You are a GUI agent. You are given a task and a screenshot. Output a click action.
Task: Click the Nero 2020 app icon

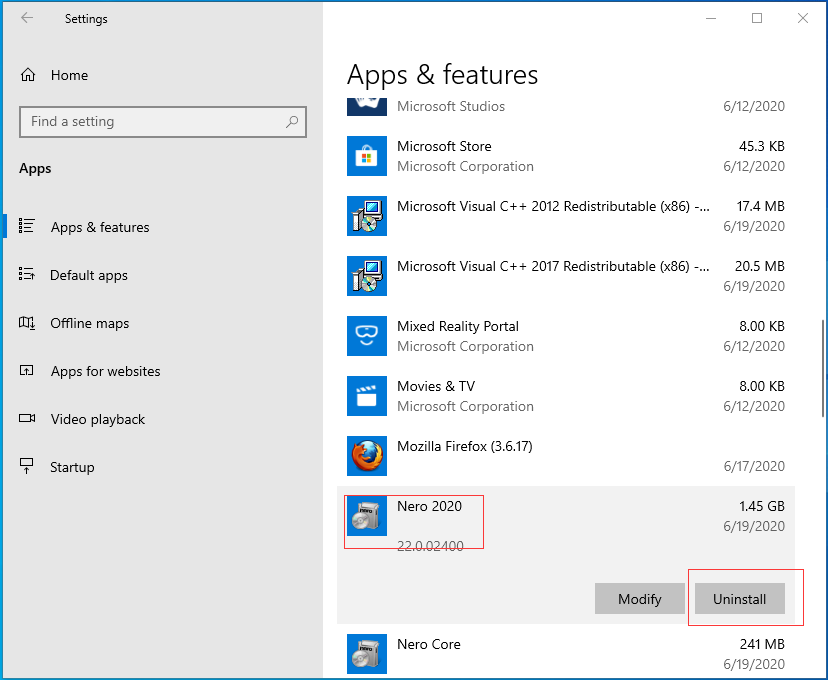pos(366,516)
